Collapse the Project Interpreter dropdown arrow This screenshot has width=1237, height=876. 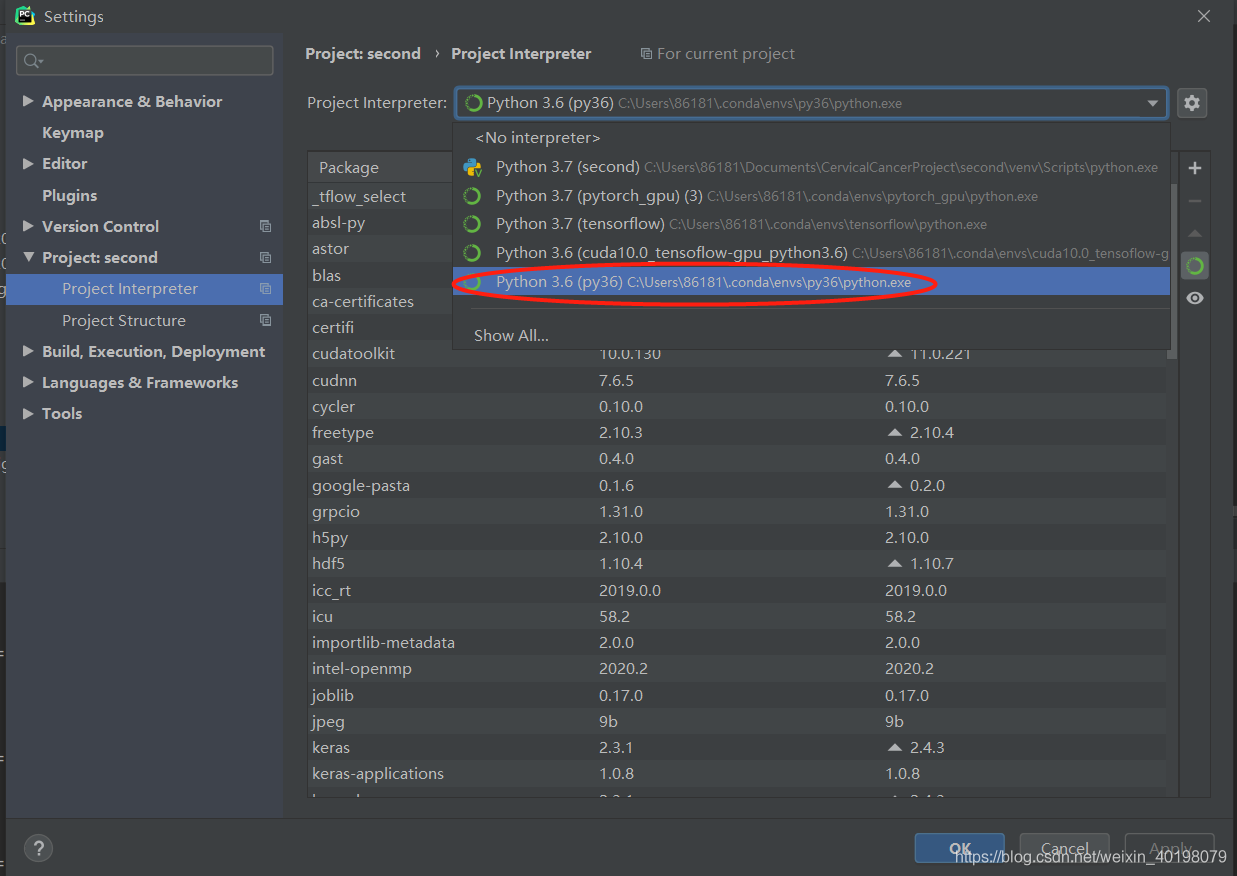click(1153, 103)
